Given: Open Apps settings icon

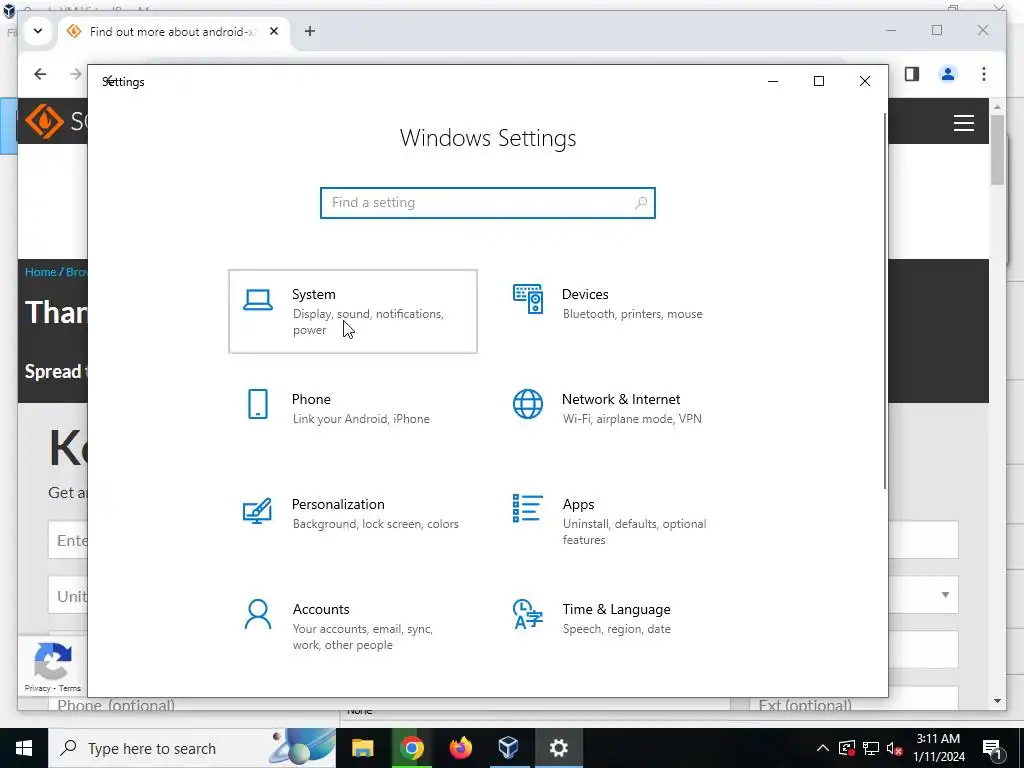Looking at the screenshot, I should 528,509.
